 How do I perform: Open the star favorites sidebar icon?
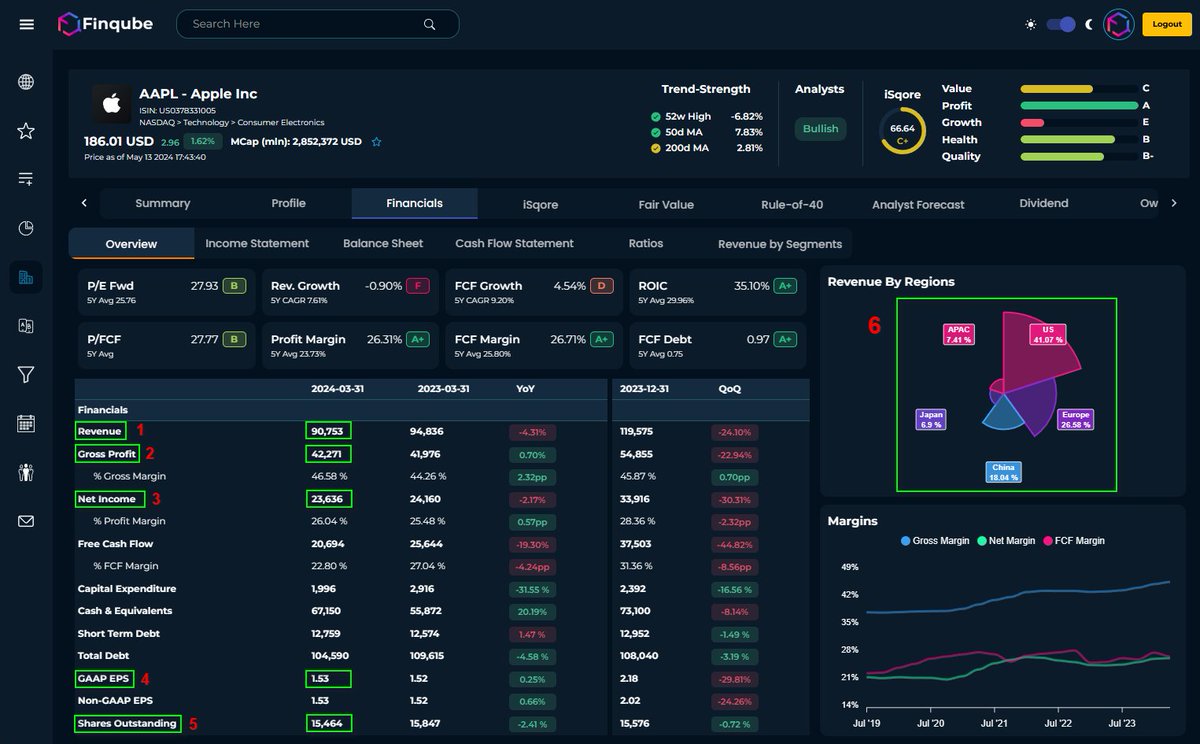(26, 131)
